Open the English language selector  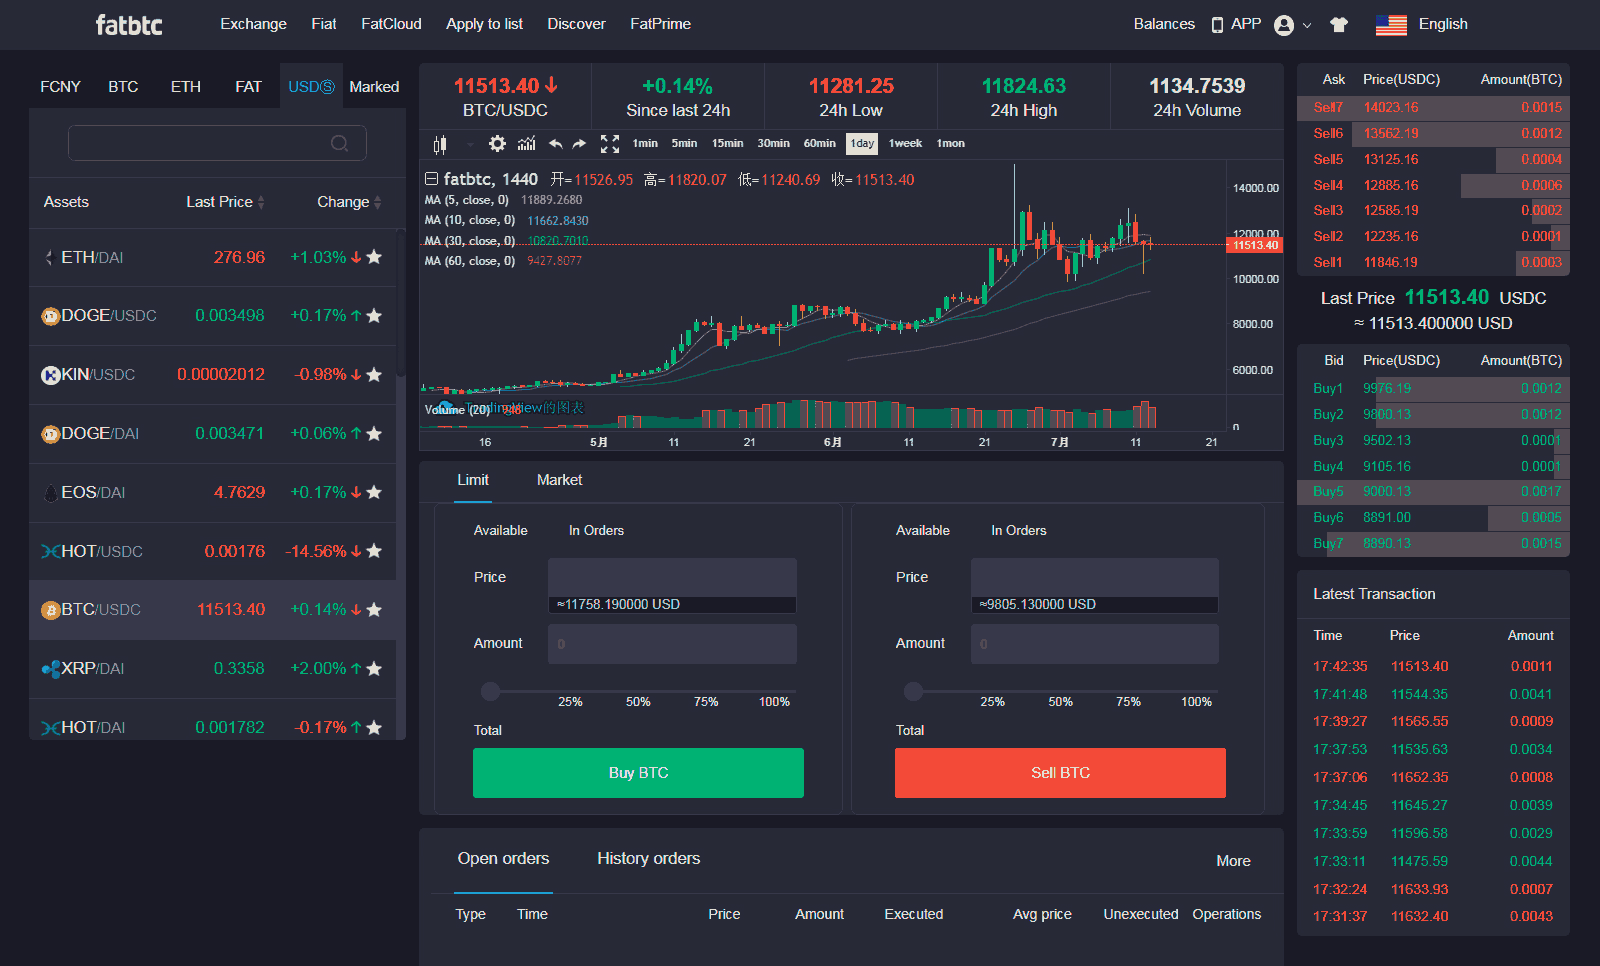click(x=1443, y=24)
